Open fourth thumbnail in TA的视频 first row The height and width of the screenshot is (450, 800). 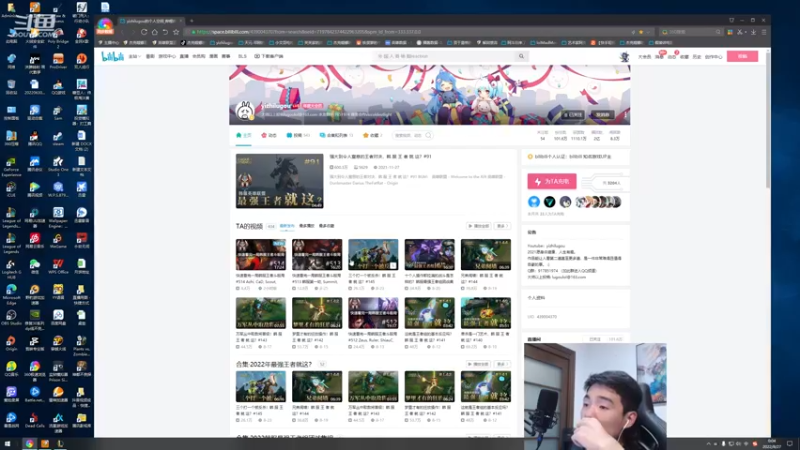429,255
